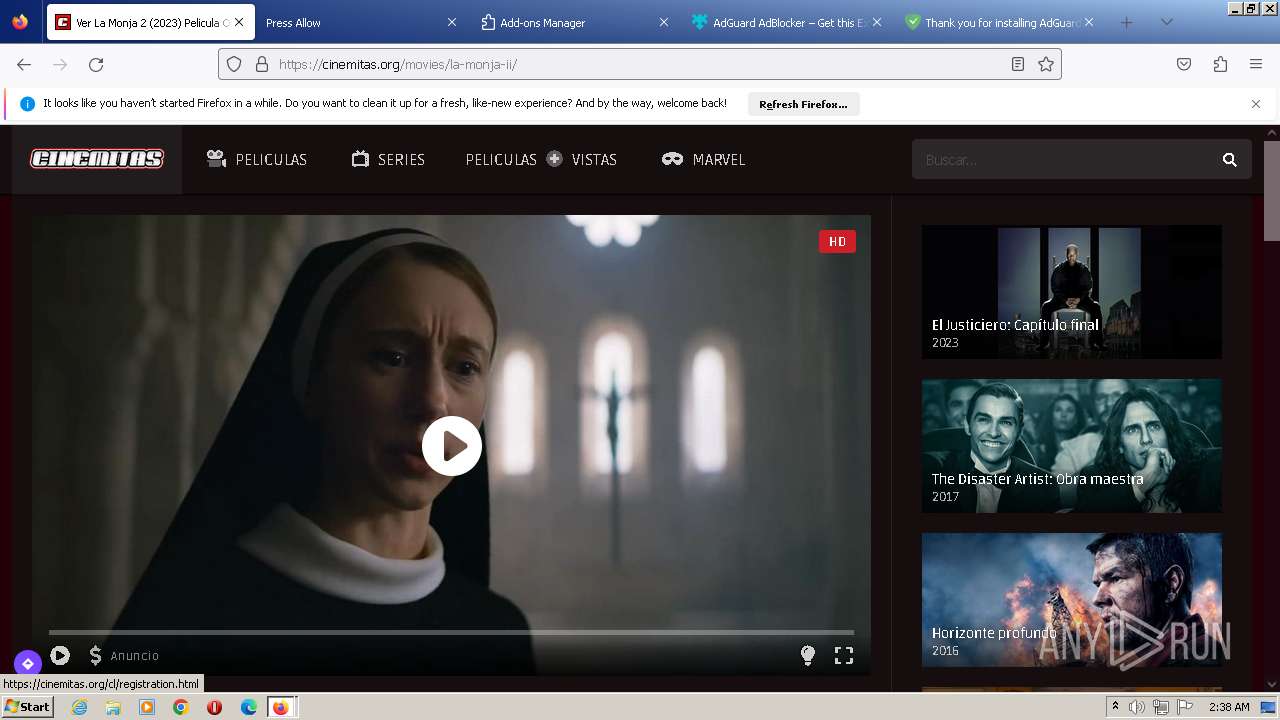The image size is (1280, 720).
Task: Click the info icon in notification bar
Action: (27, 104)
